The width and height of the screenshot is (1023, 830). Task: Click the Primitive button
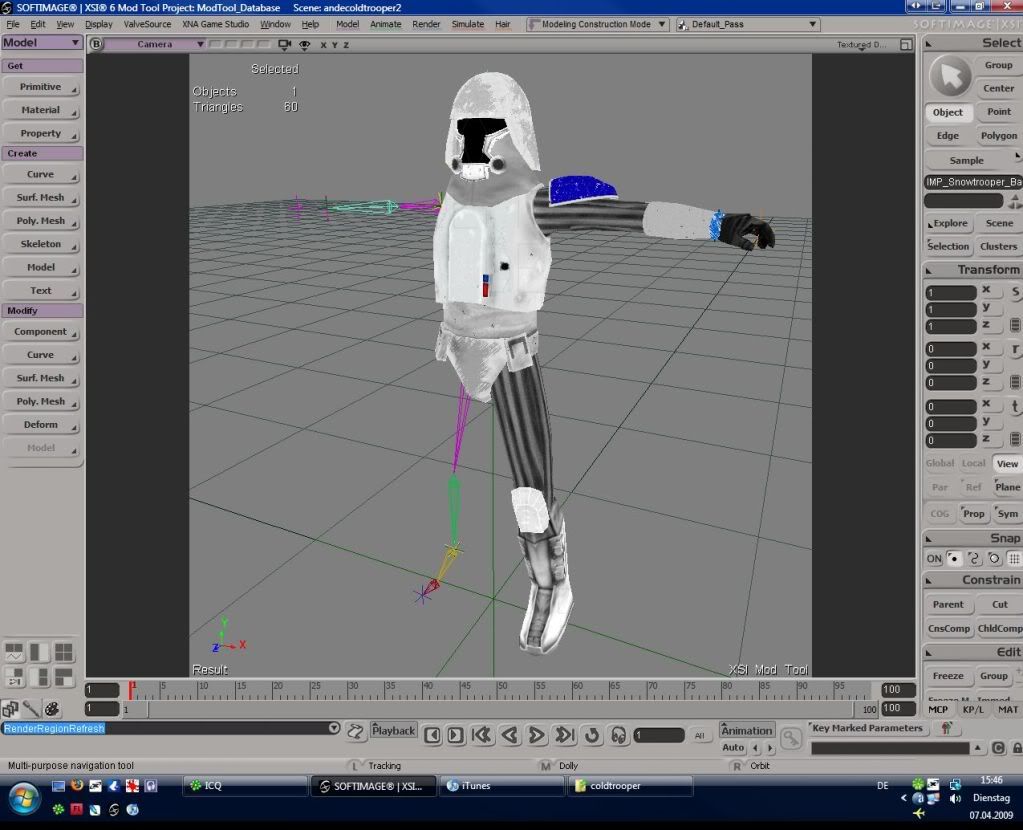point(41,87)
